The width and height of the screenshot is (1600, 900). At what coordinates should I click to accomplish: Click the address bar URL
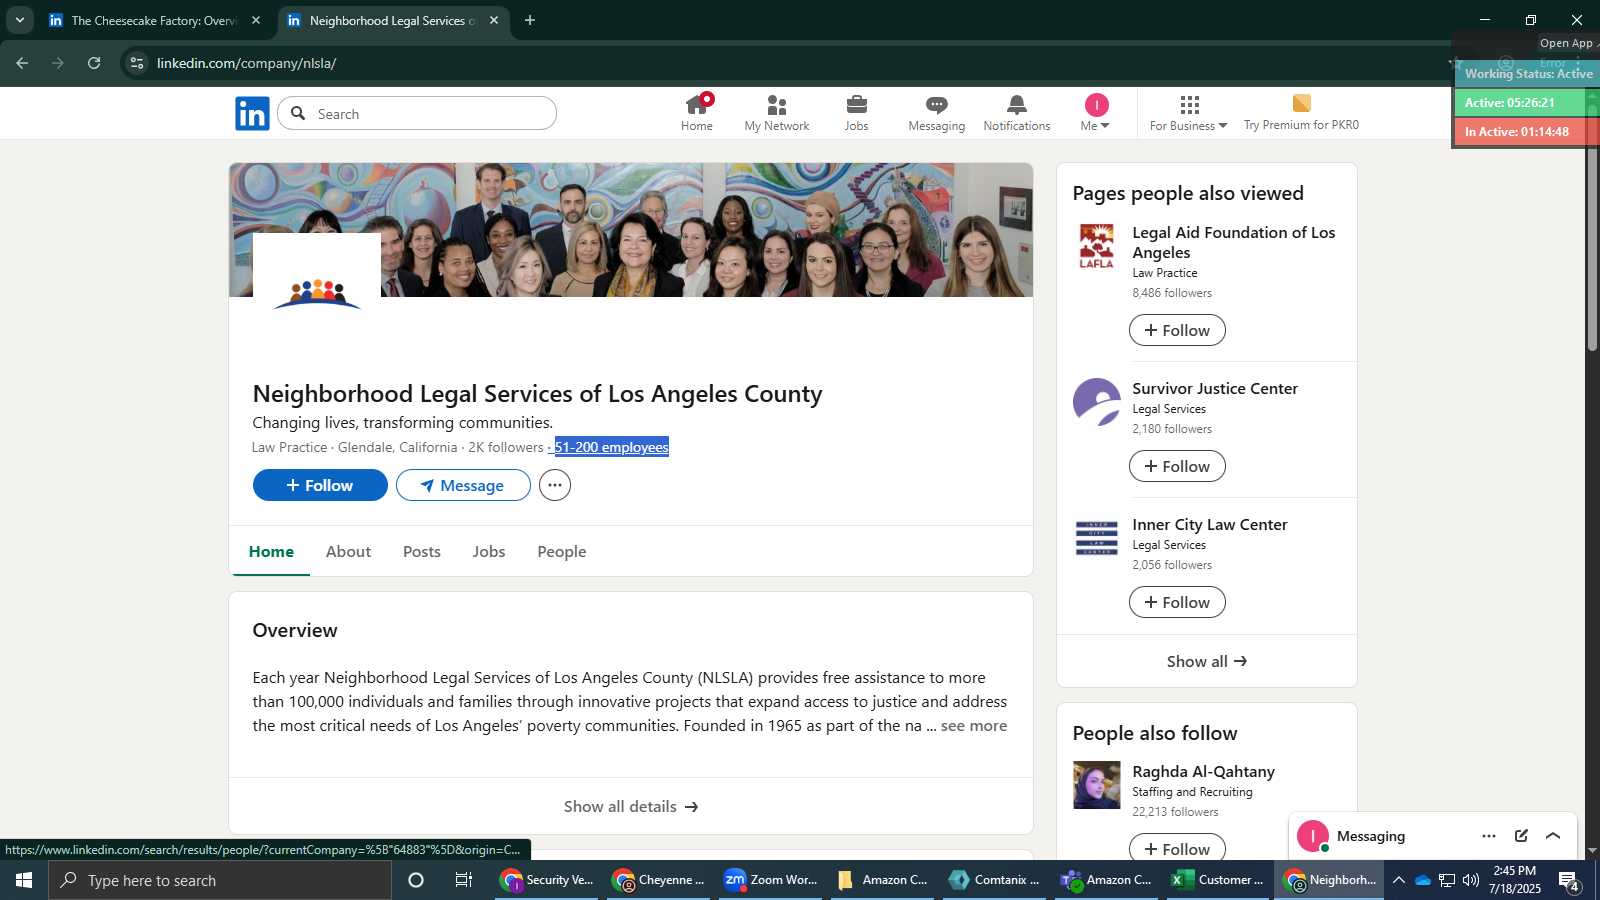[246, 63]
